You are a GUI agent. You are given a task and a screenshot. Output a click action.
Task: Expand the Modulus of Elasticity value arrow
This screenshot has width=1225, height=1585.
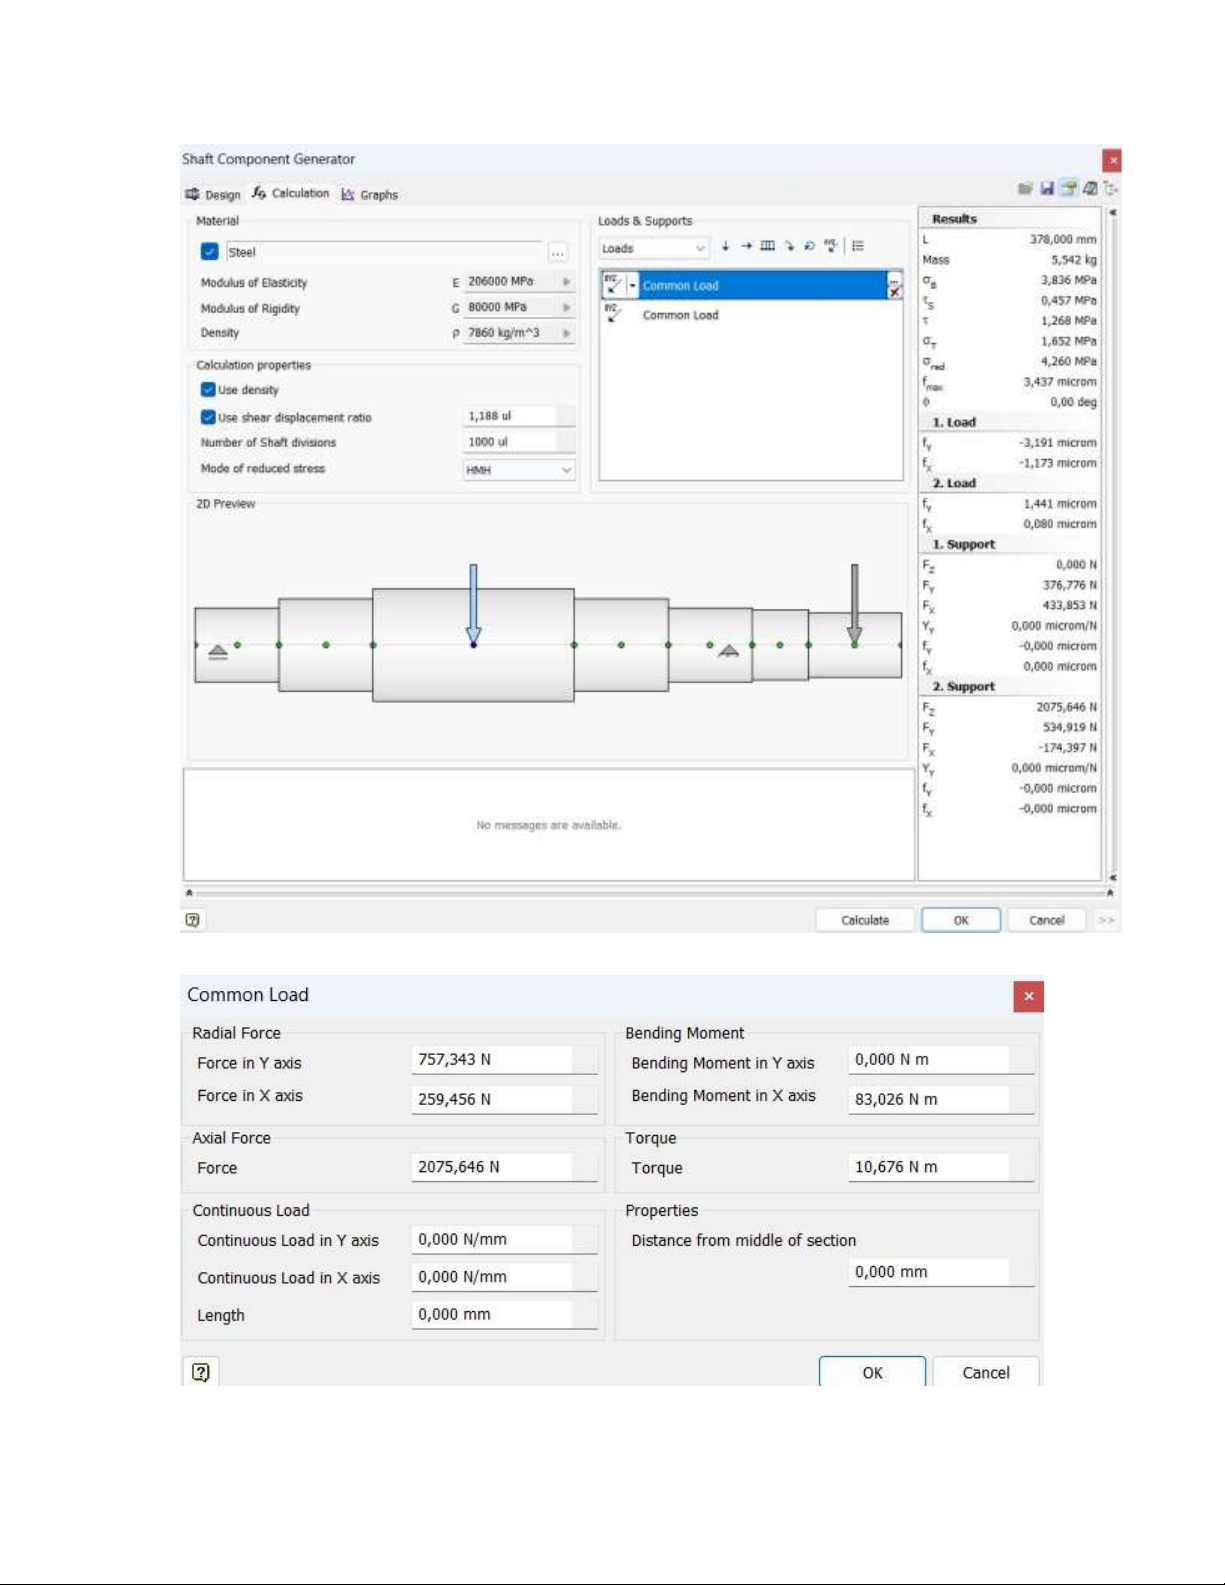[x=566, y=282]
